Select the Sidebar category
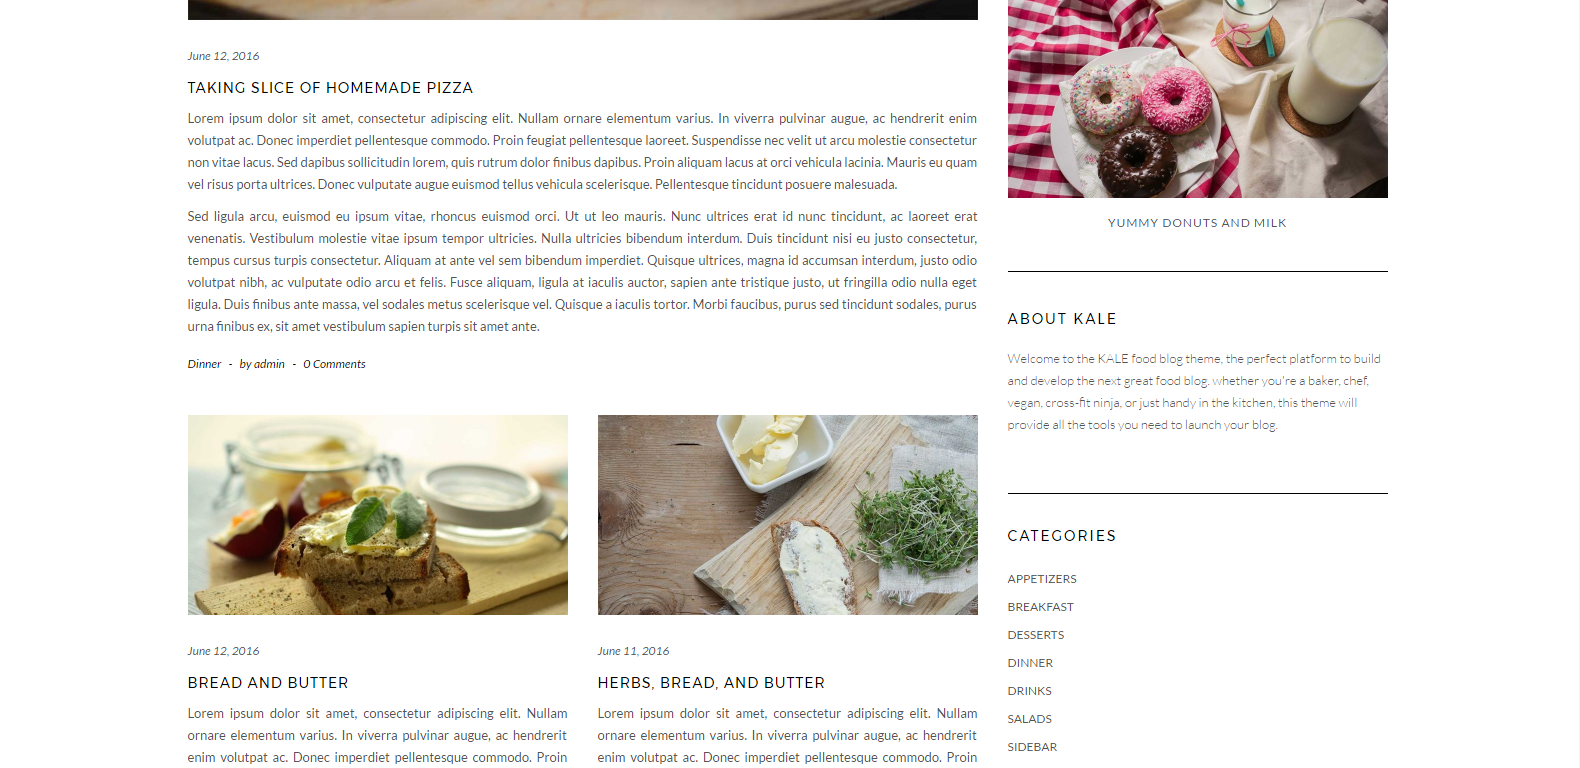 [x=1032, y=747]
